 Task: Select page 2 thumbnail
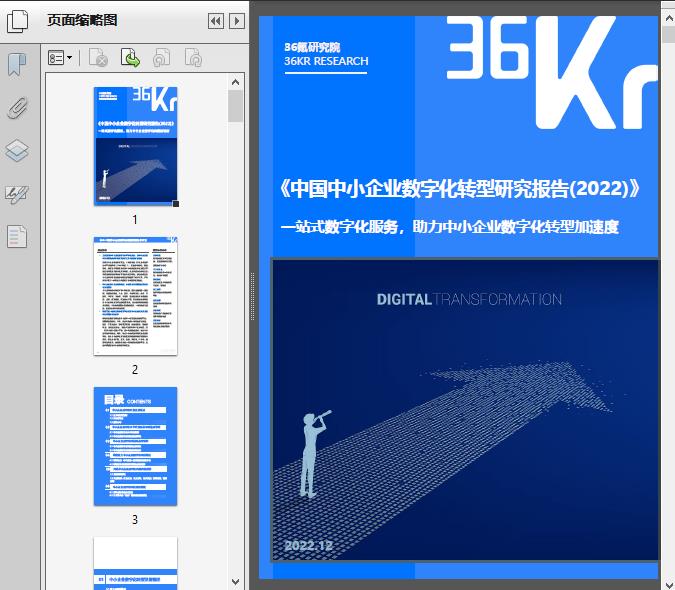pyautogui.click(x=136, y=296)
